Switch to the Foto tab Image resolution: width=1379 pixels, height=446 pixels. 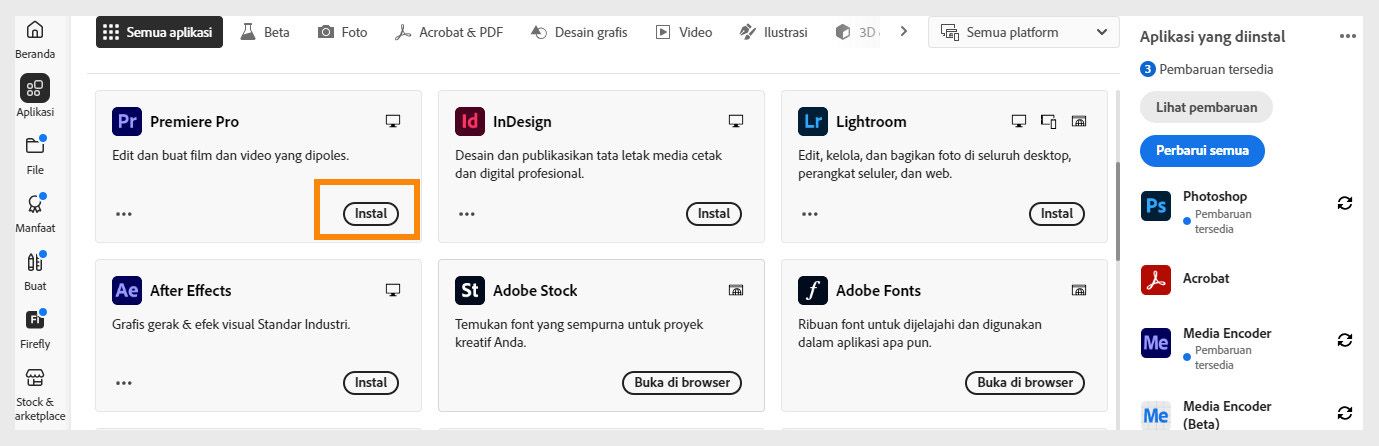[x=342, y=32]
